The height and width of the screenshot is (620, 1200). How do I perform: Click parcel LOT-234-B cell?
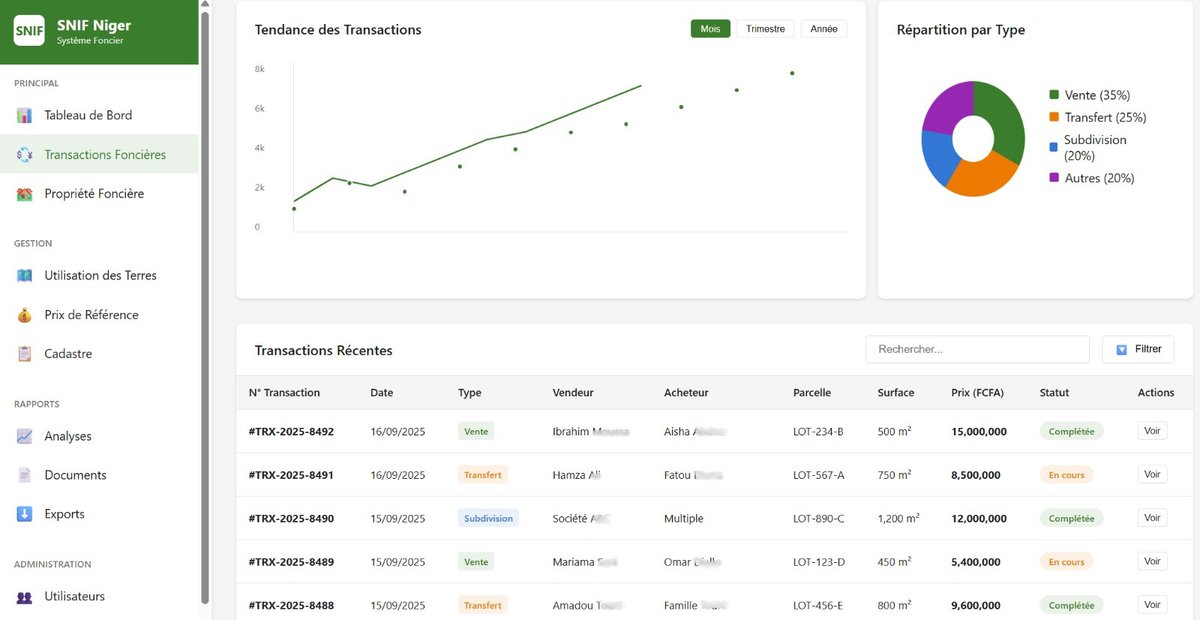(x=818, y=432)
